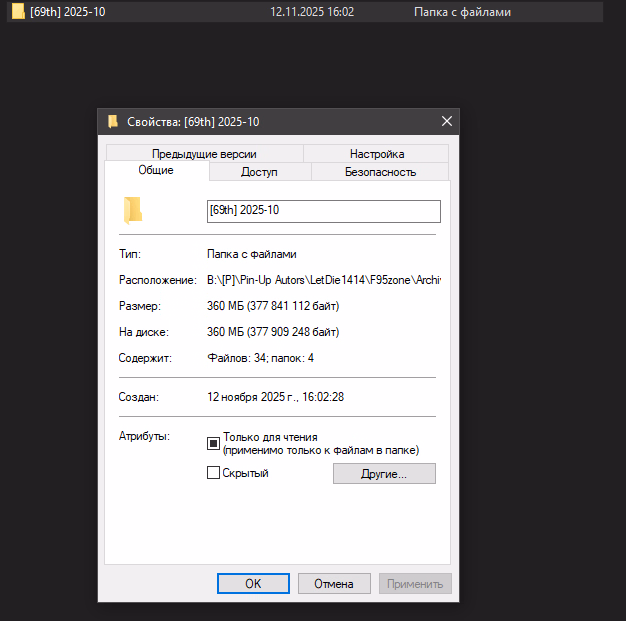The width and height of the screenshot is (626, 621).
Task: Open the "Настройка" tab
Action: coord(376,154)
